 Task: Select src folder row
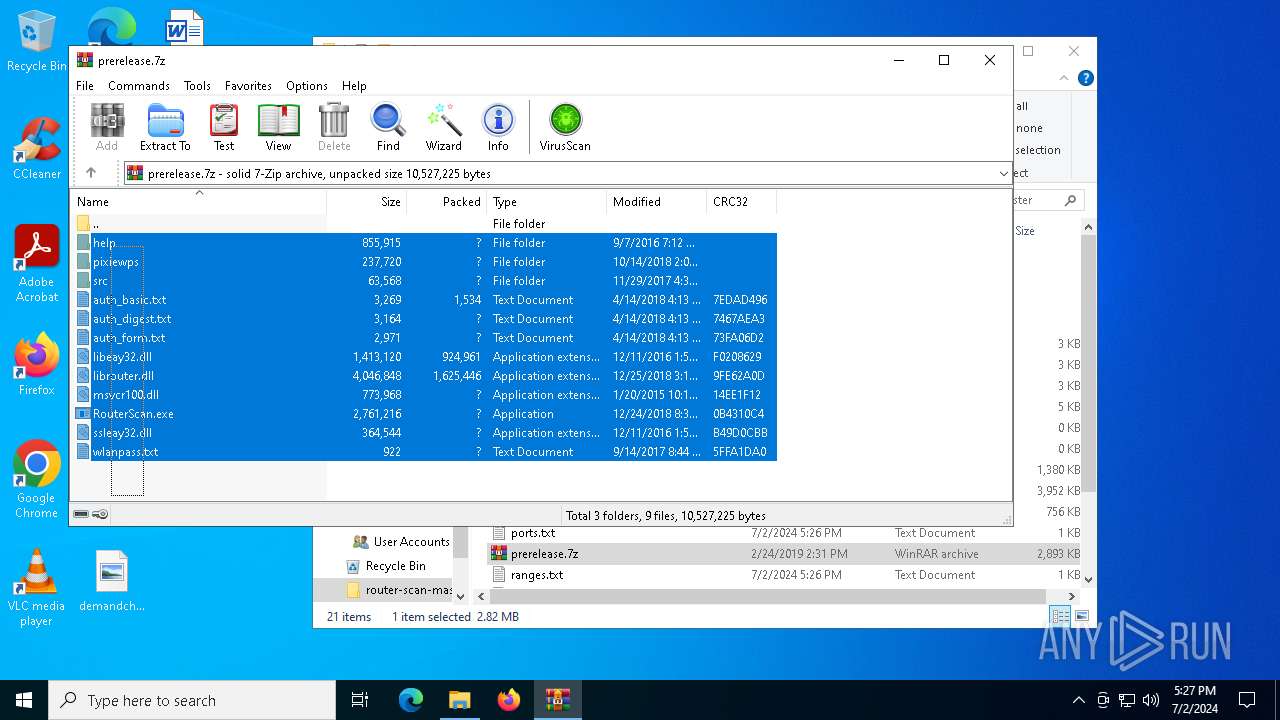(x=424, y=281)
